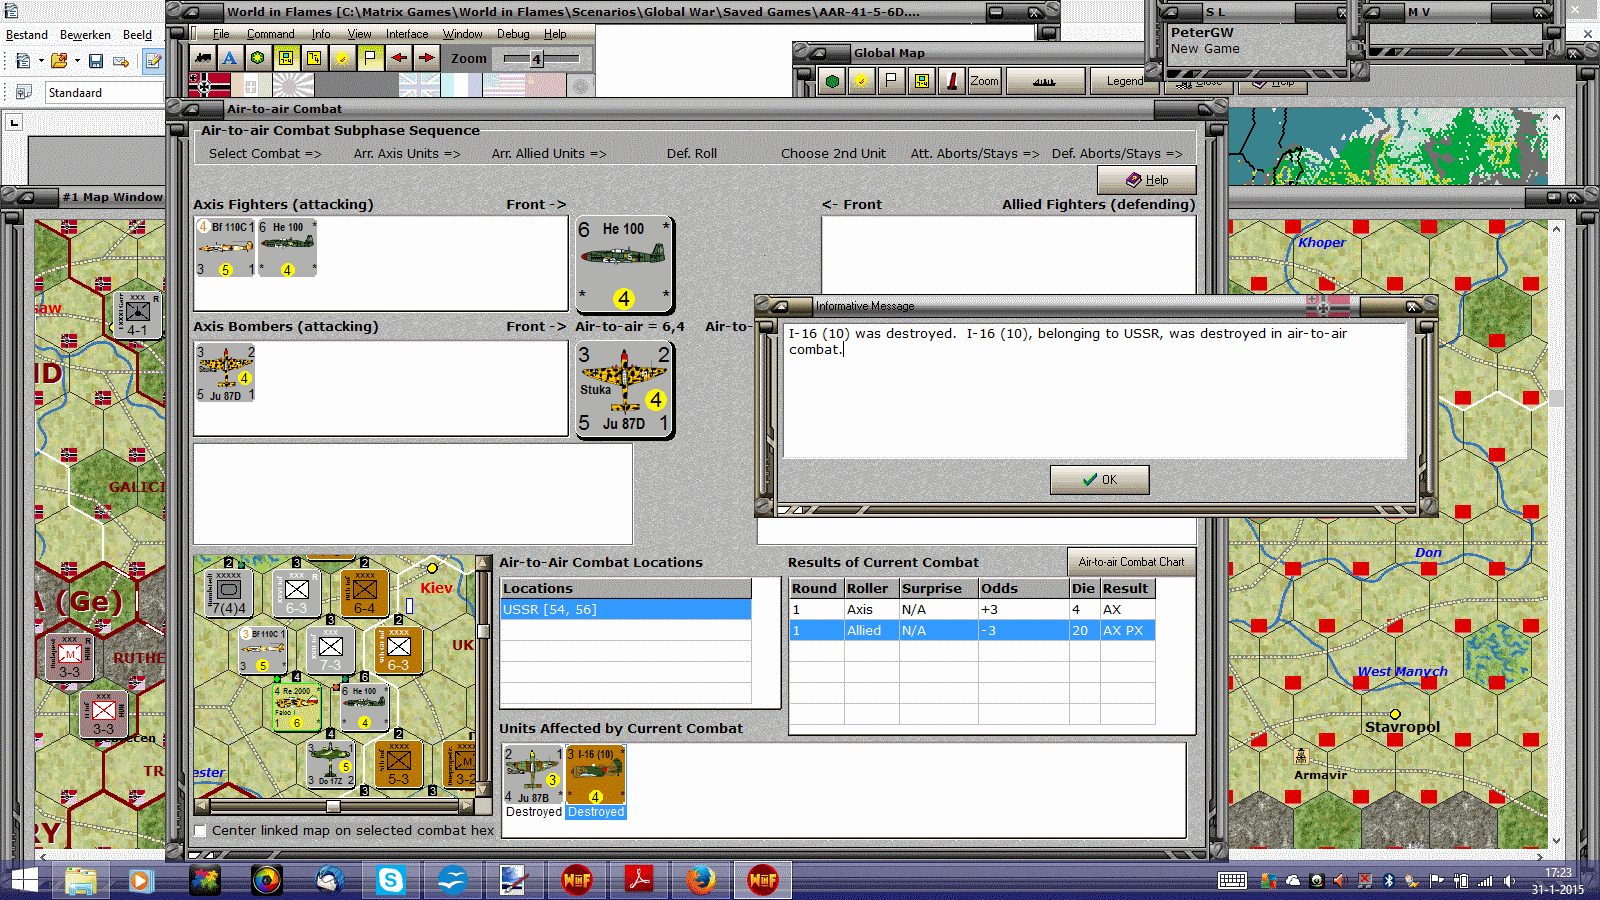
Task: Open the Command menu
Action: pyautogui.click(x=270, y=34)
